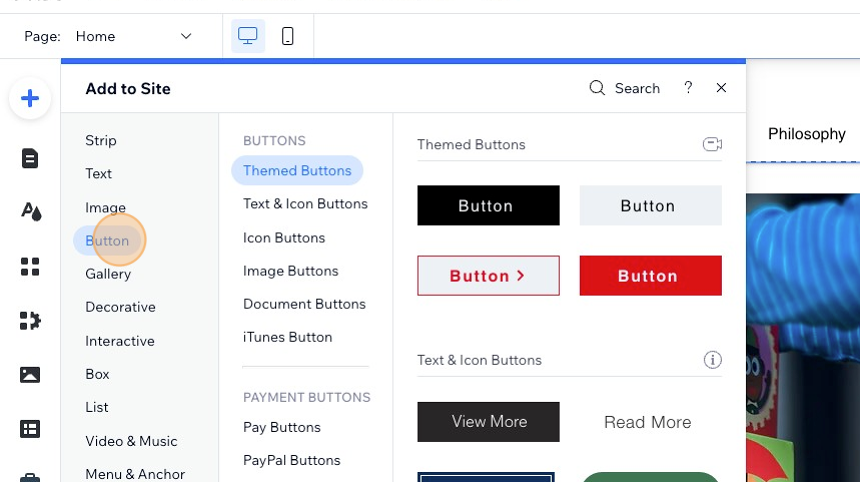The image size is (860, 482).
Task: Select List category
Action: point(97,407)
